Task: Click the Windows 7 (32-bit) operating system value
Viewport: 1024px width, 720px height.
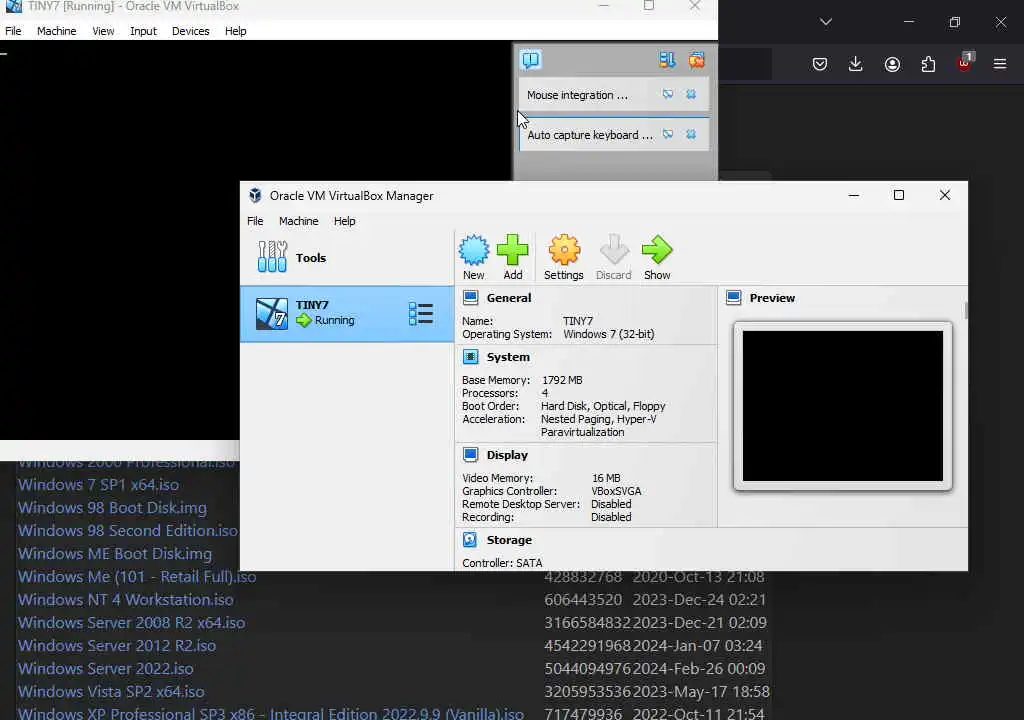Action: pyautogui.click(x=609, y=334)
